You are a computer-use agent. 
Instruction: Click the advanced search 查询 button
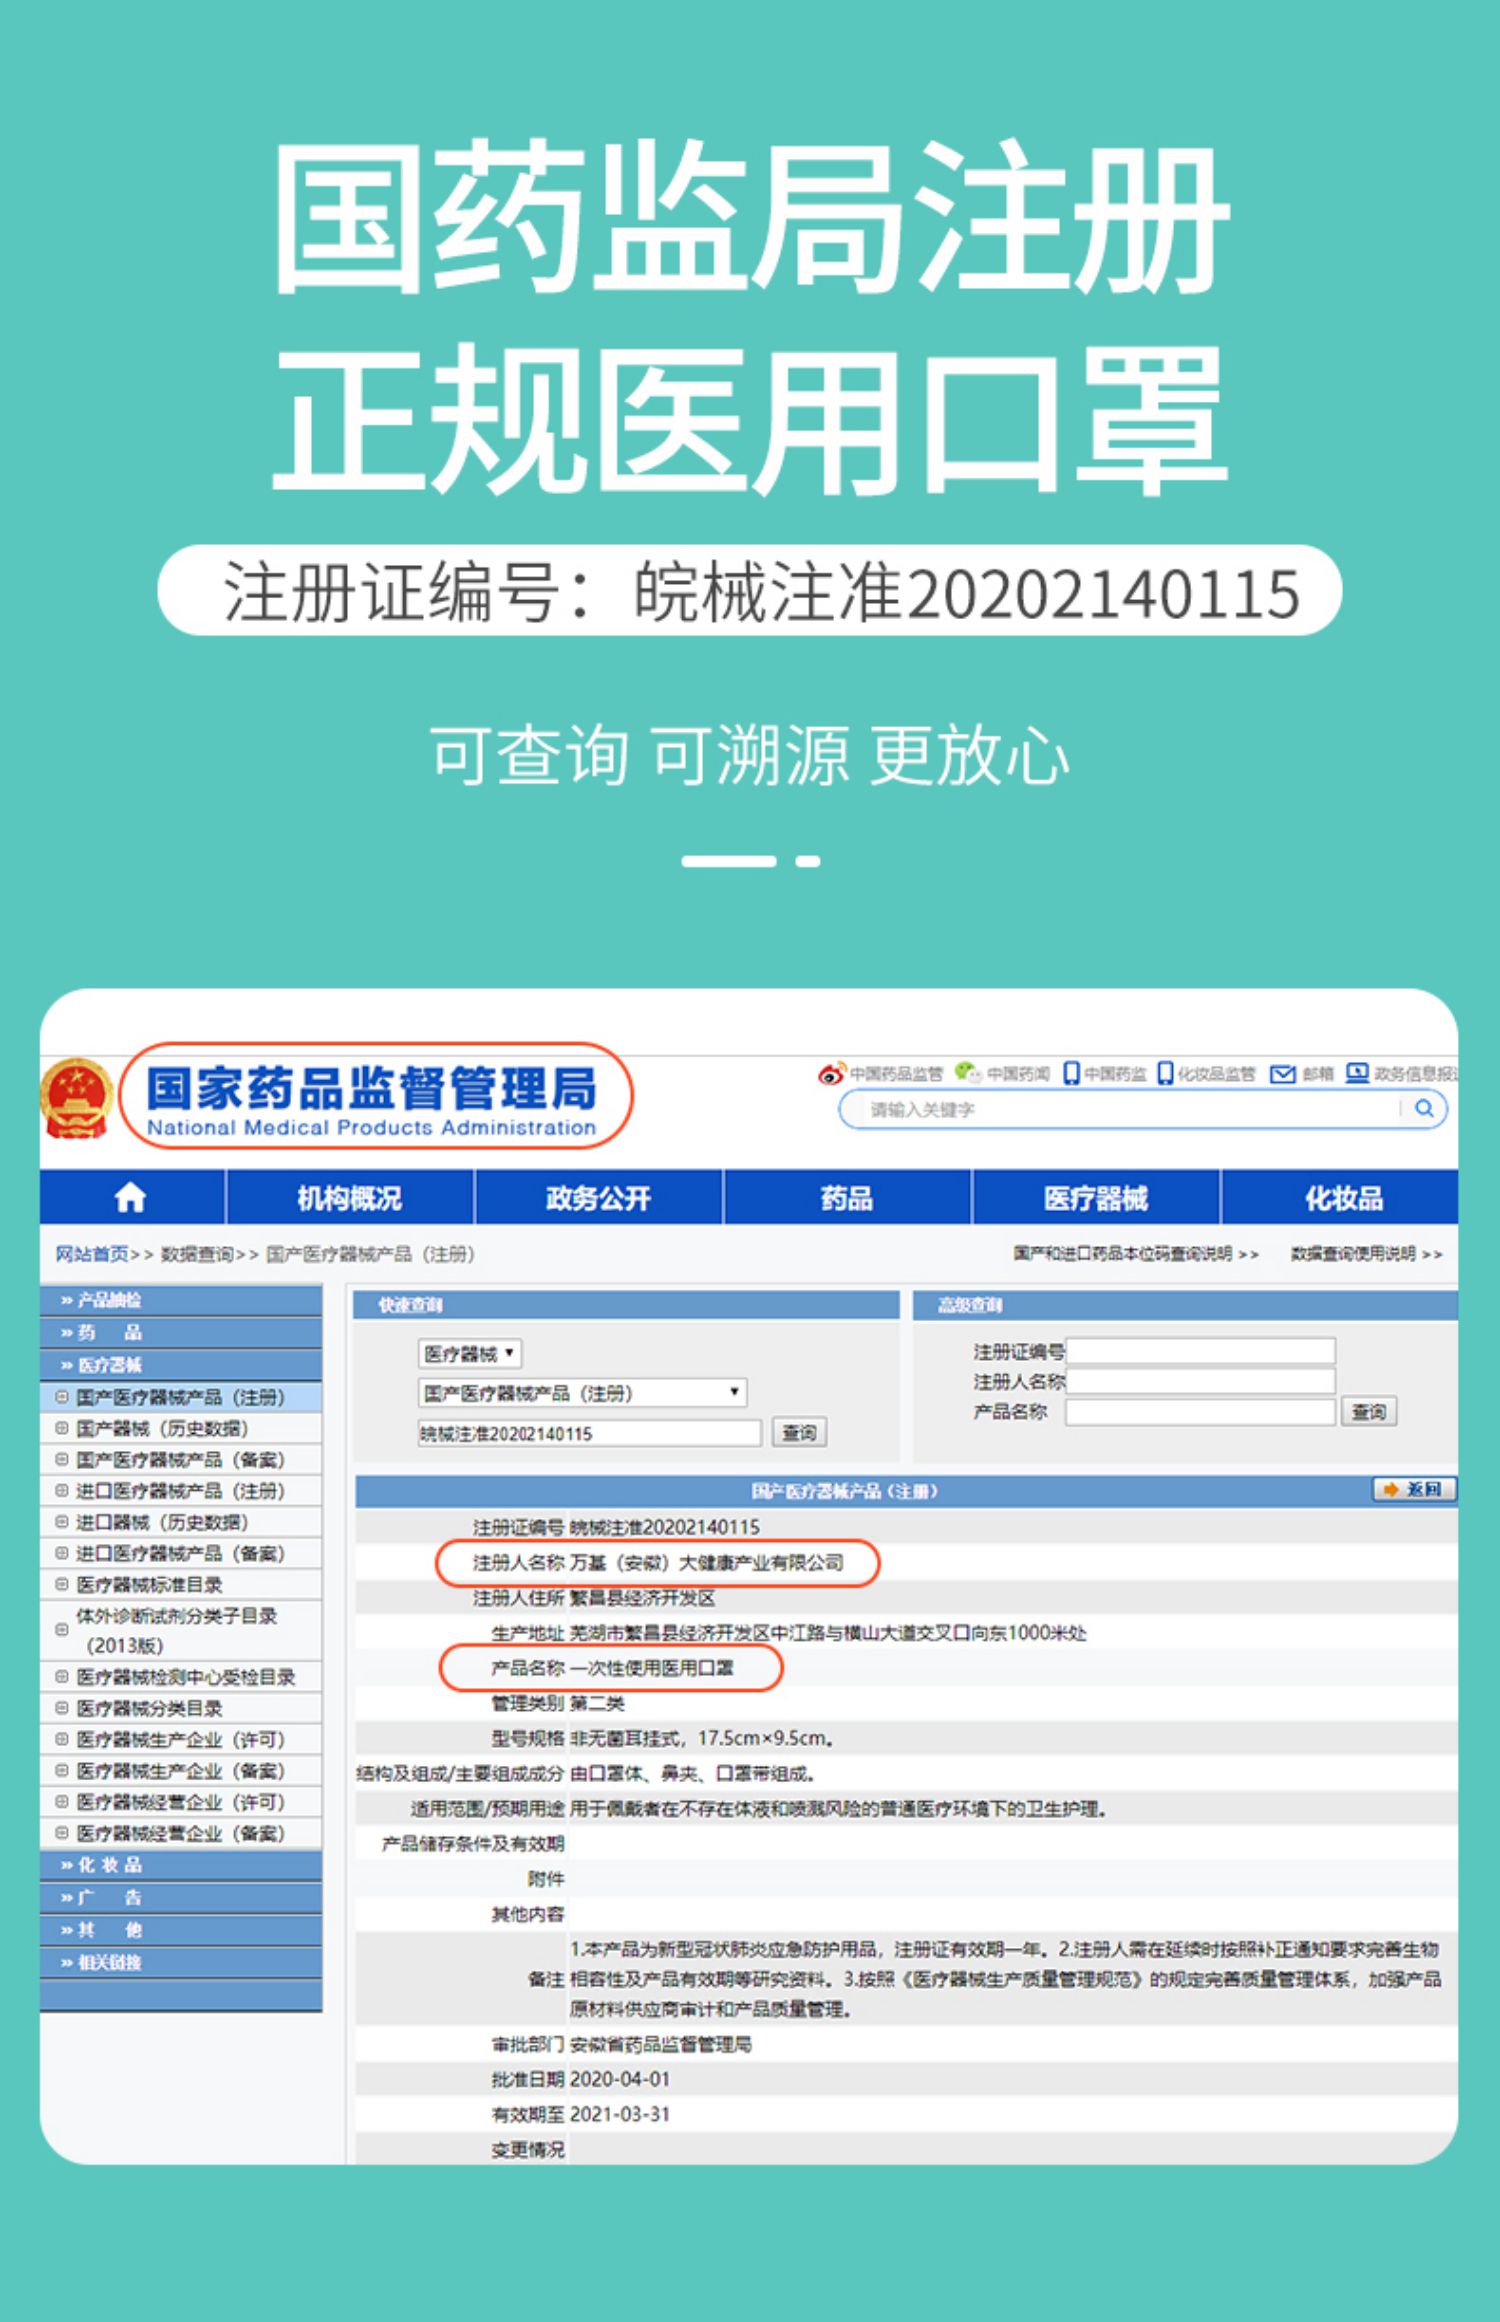tap(1368, 1412)
